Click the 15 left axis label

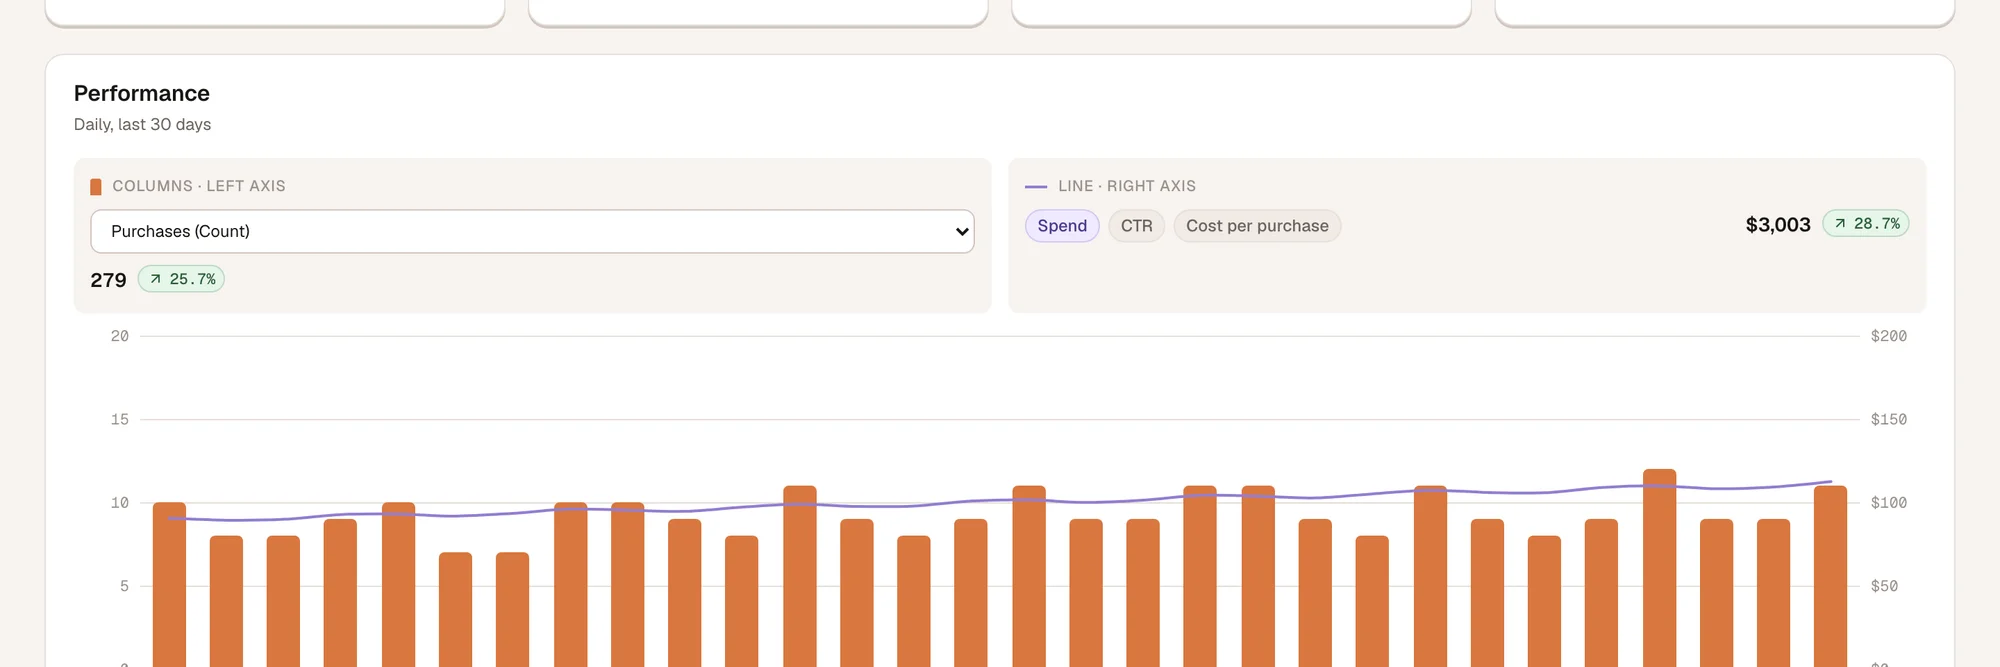(120, 419)
